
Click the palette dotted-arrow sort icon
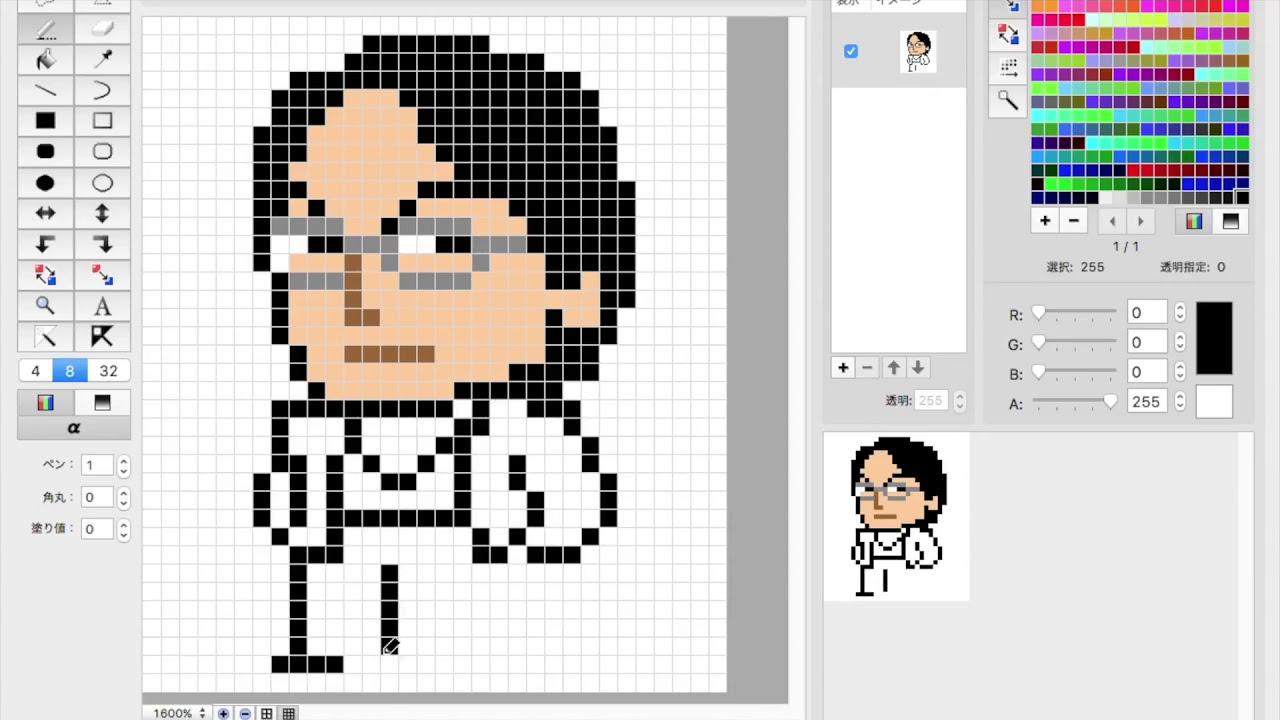pos(1008,67)
